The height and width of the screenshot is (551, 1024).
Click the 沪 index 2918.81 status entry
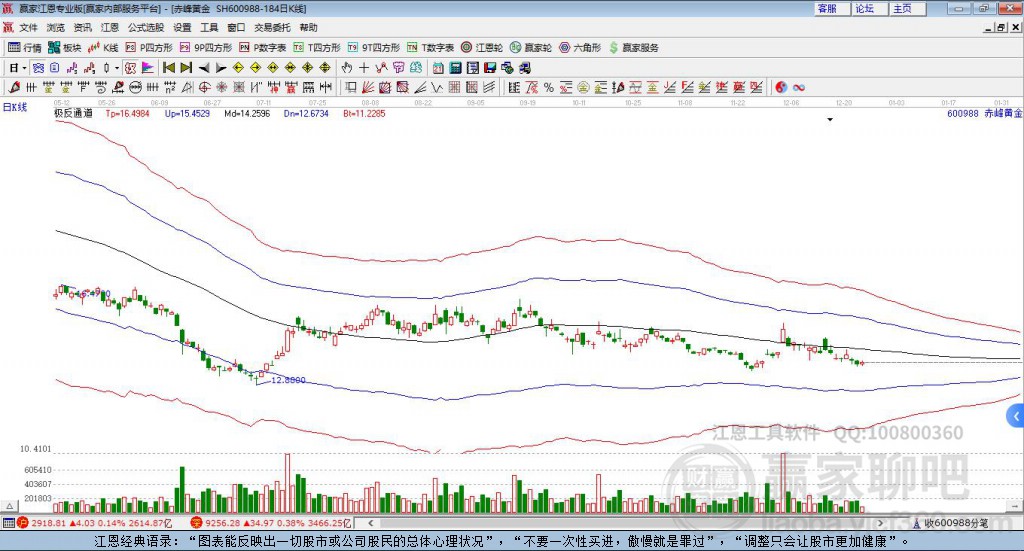93,523
